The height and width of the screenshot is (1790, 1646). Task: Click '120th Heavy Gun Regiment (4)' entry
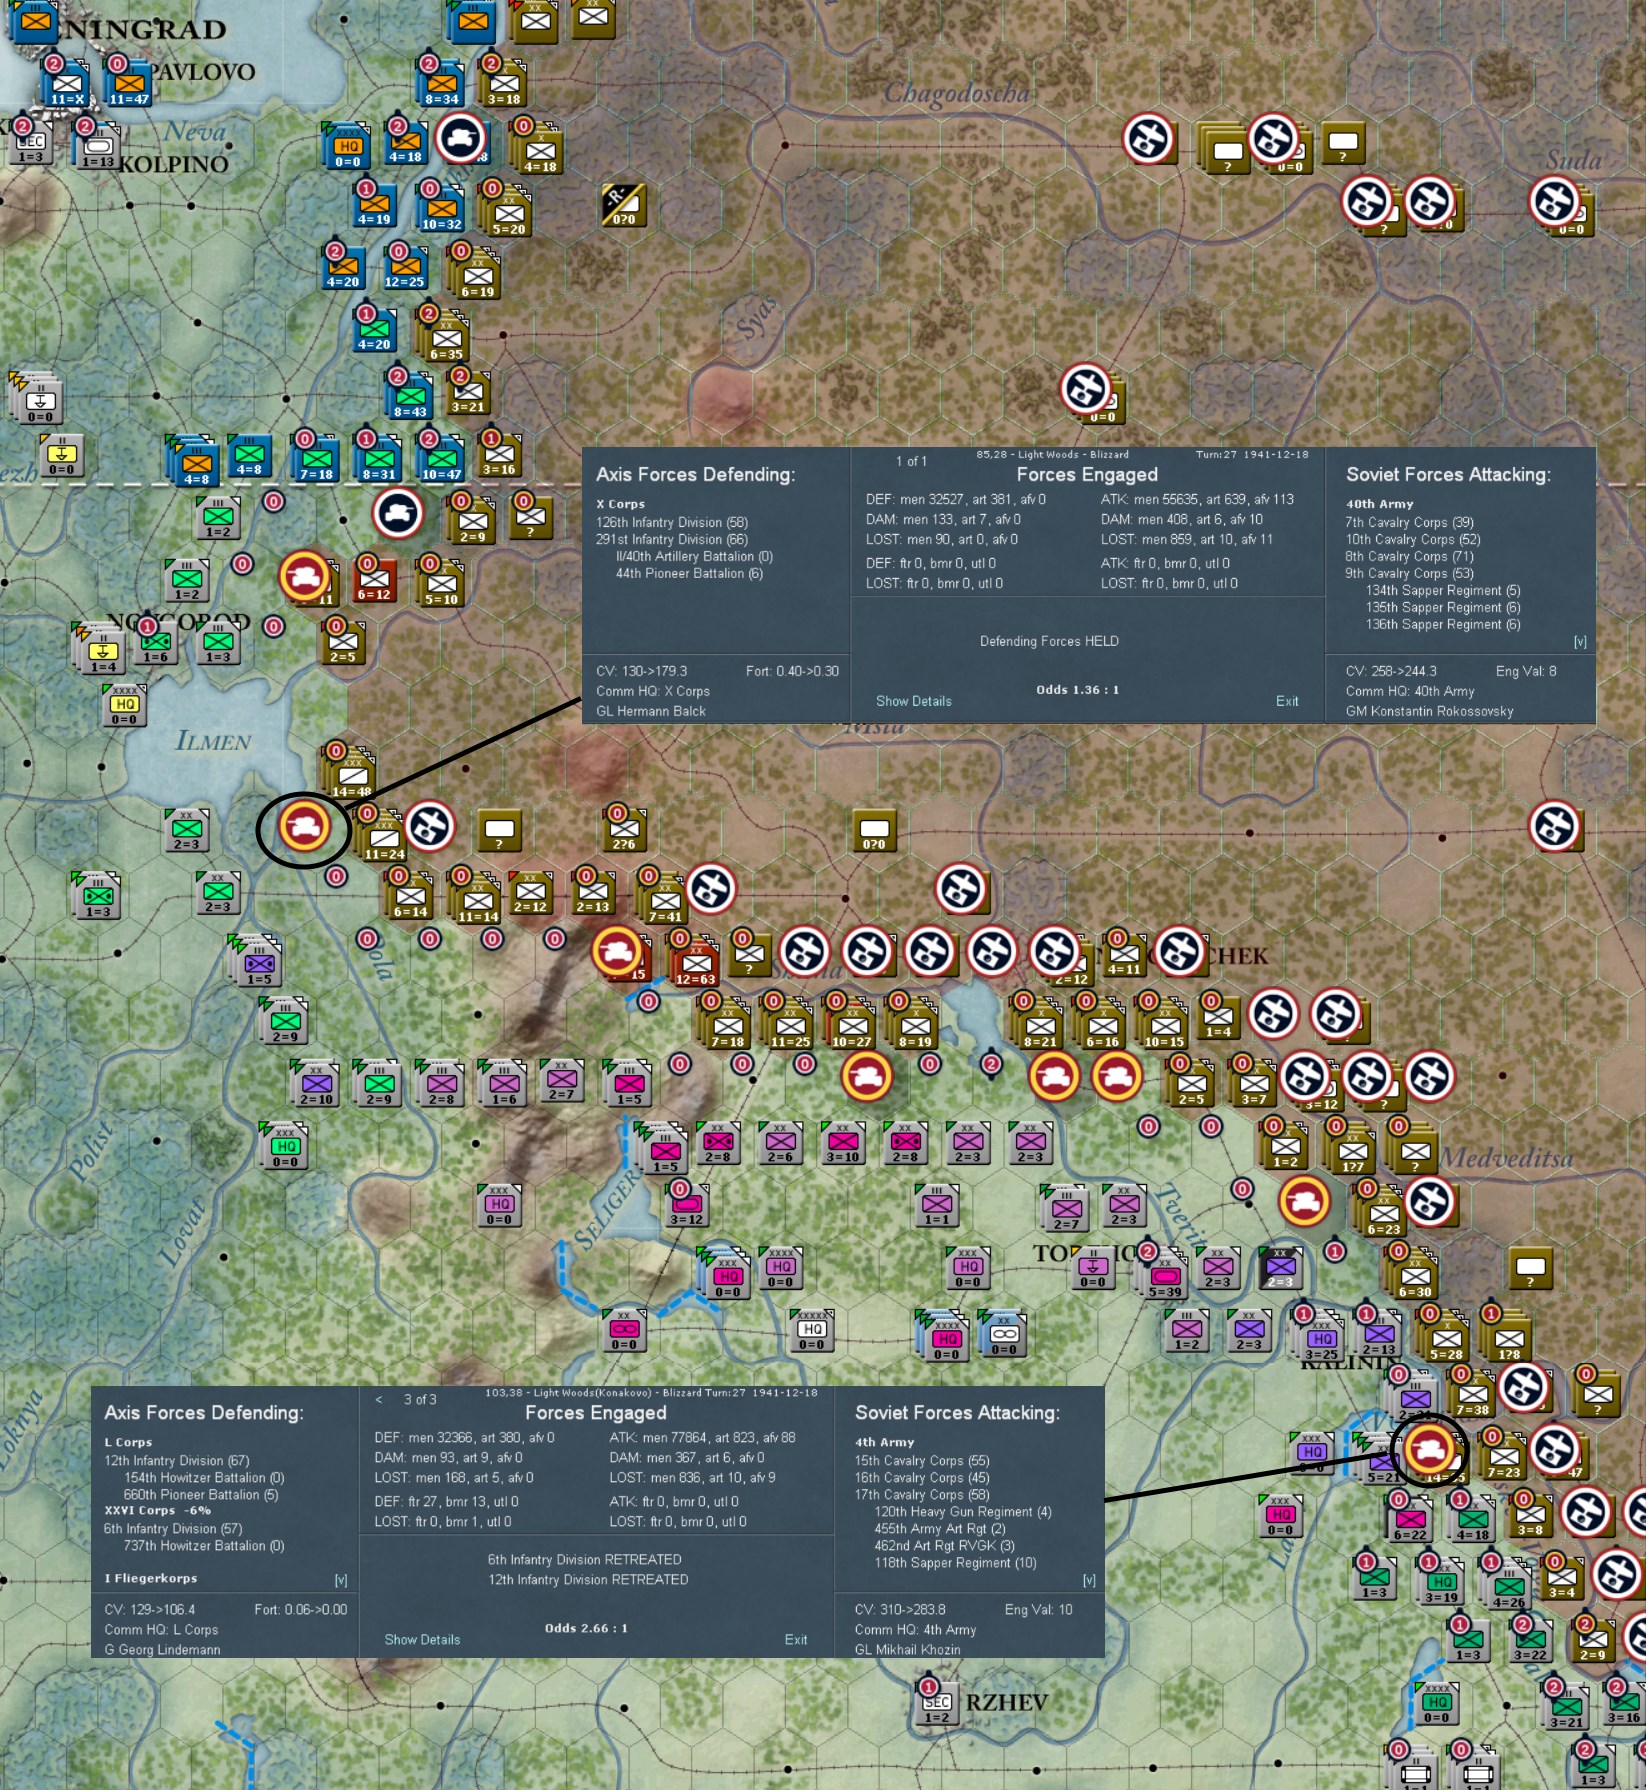tap(963, 1511)
